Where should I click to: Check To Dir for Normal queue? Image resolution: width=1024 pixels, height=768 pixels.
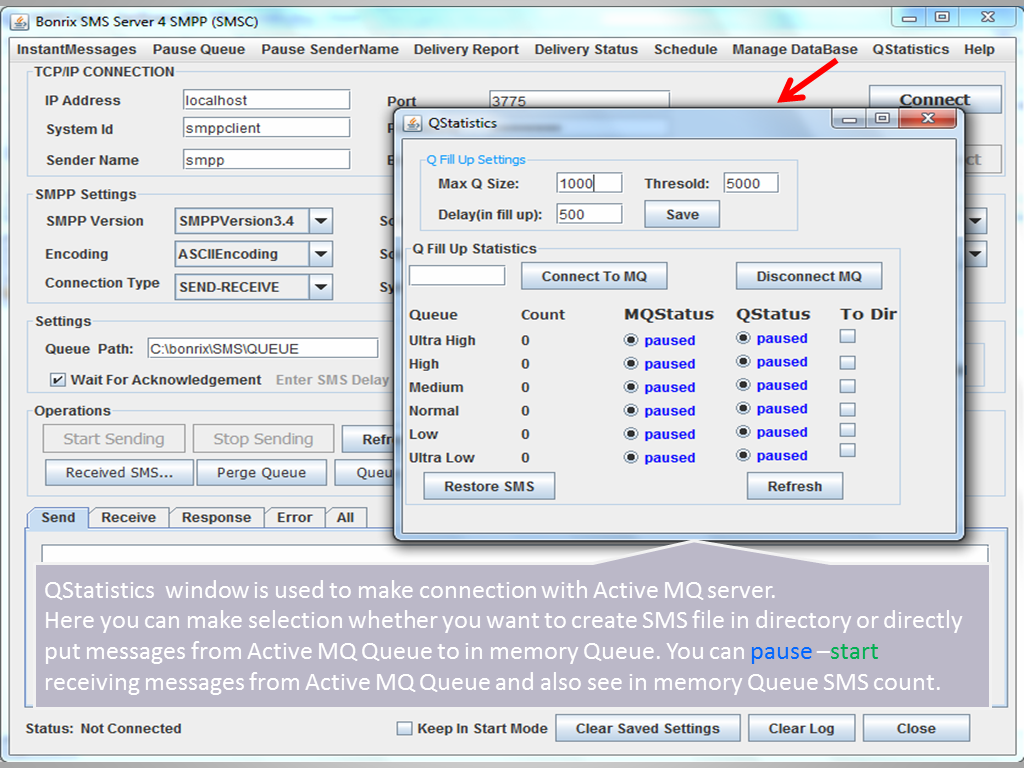848,409
